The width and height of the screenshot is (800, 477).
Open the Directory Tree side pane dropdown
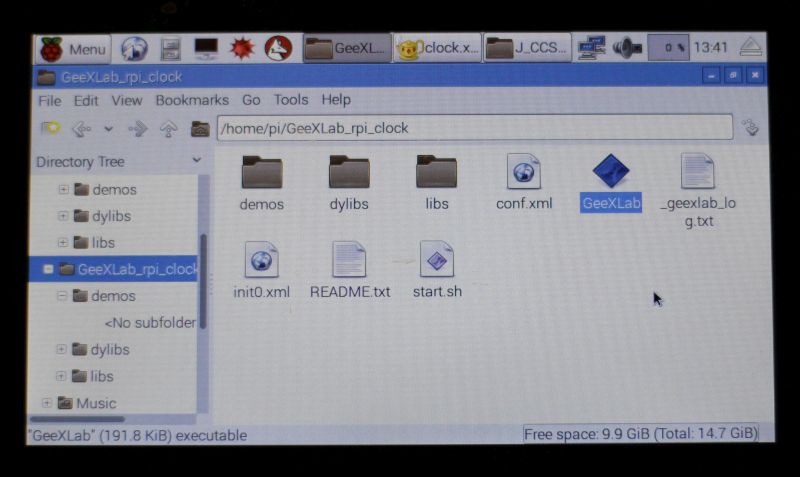[196, 161]
